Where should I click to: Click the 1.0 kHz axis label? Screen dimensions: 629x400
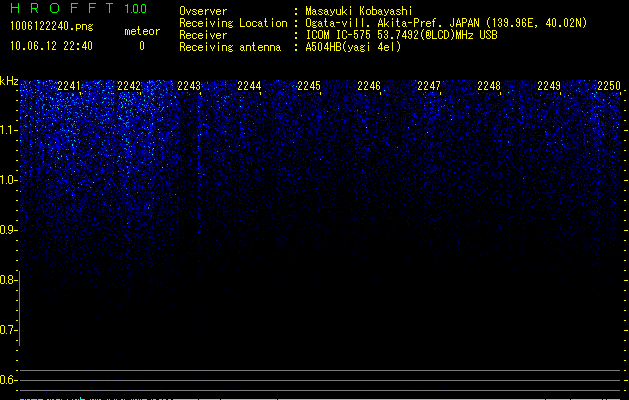pyautogui.click(x=9, y=180)
